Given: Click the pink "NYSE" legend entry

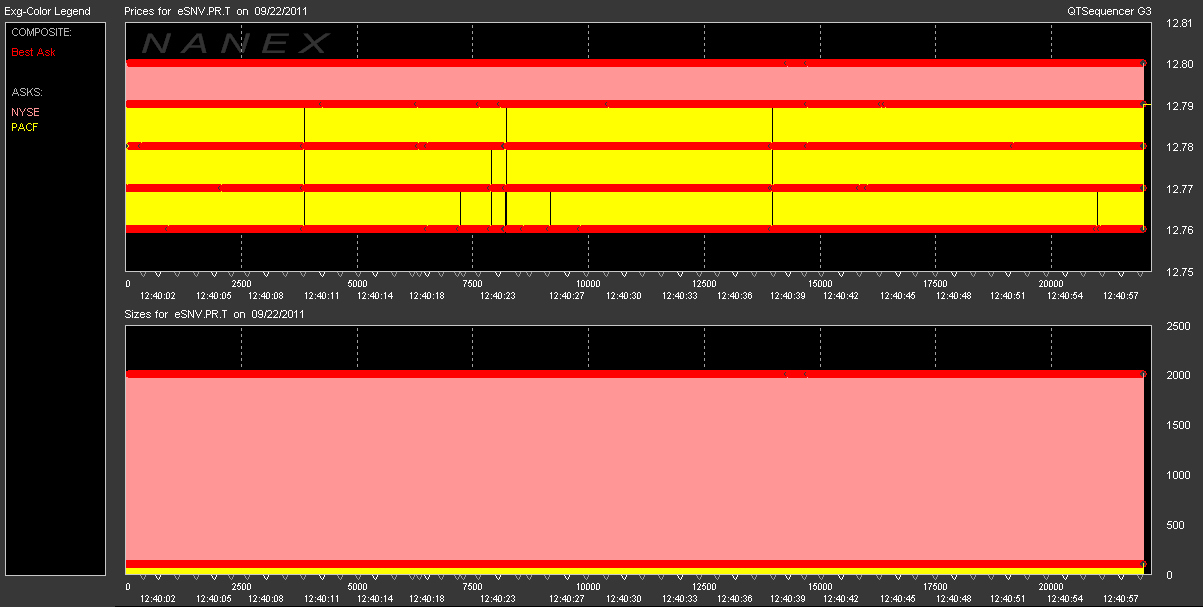Looking at the screenshot, I should (x=25, y=112).
